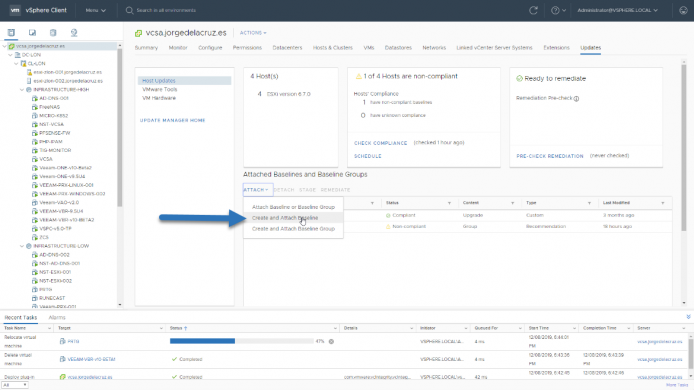Switch to VMs and Templates inventory icon
Viewport: 694px width, 390px height.
(32, 33)
